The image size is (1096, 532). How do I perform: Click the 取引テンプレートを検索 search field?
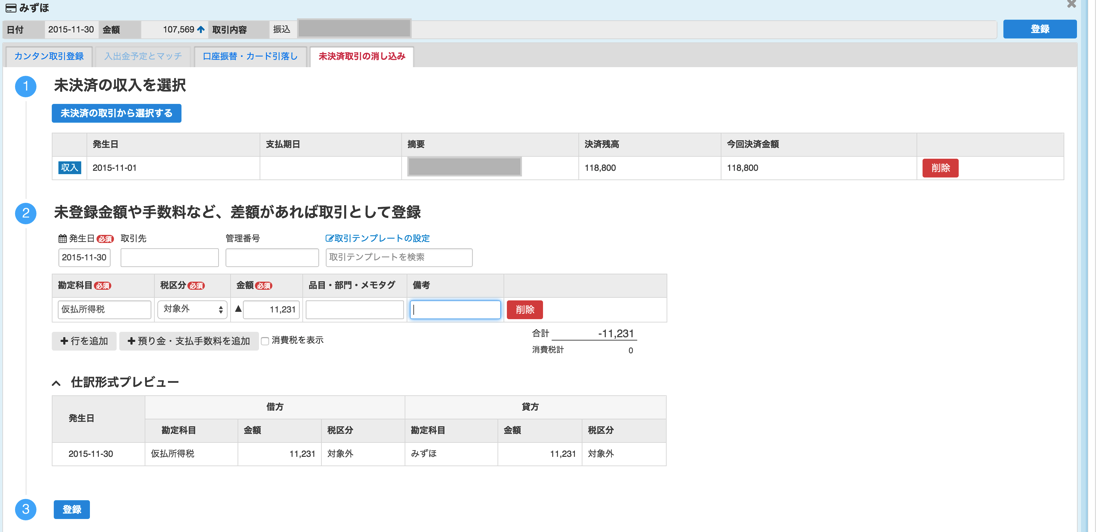tap(399, 257)
